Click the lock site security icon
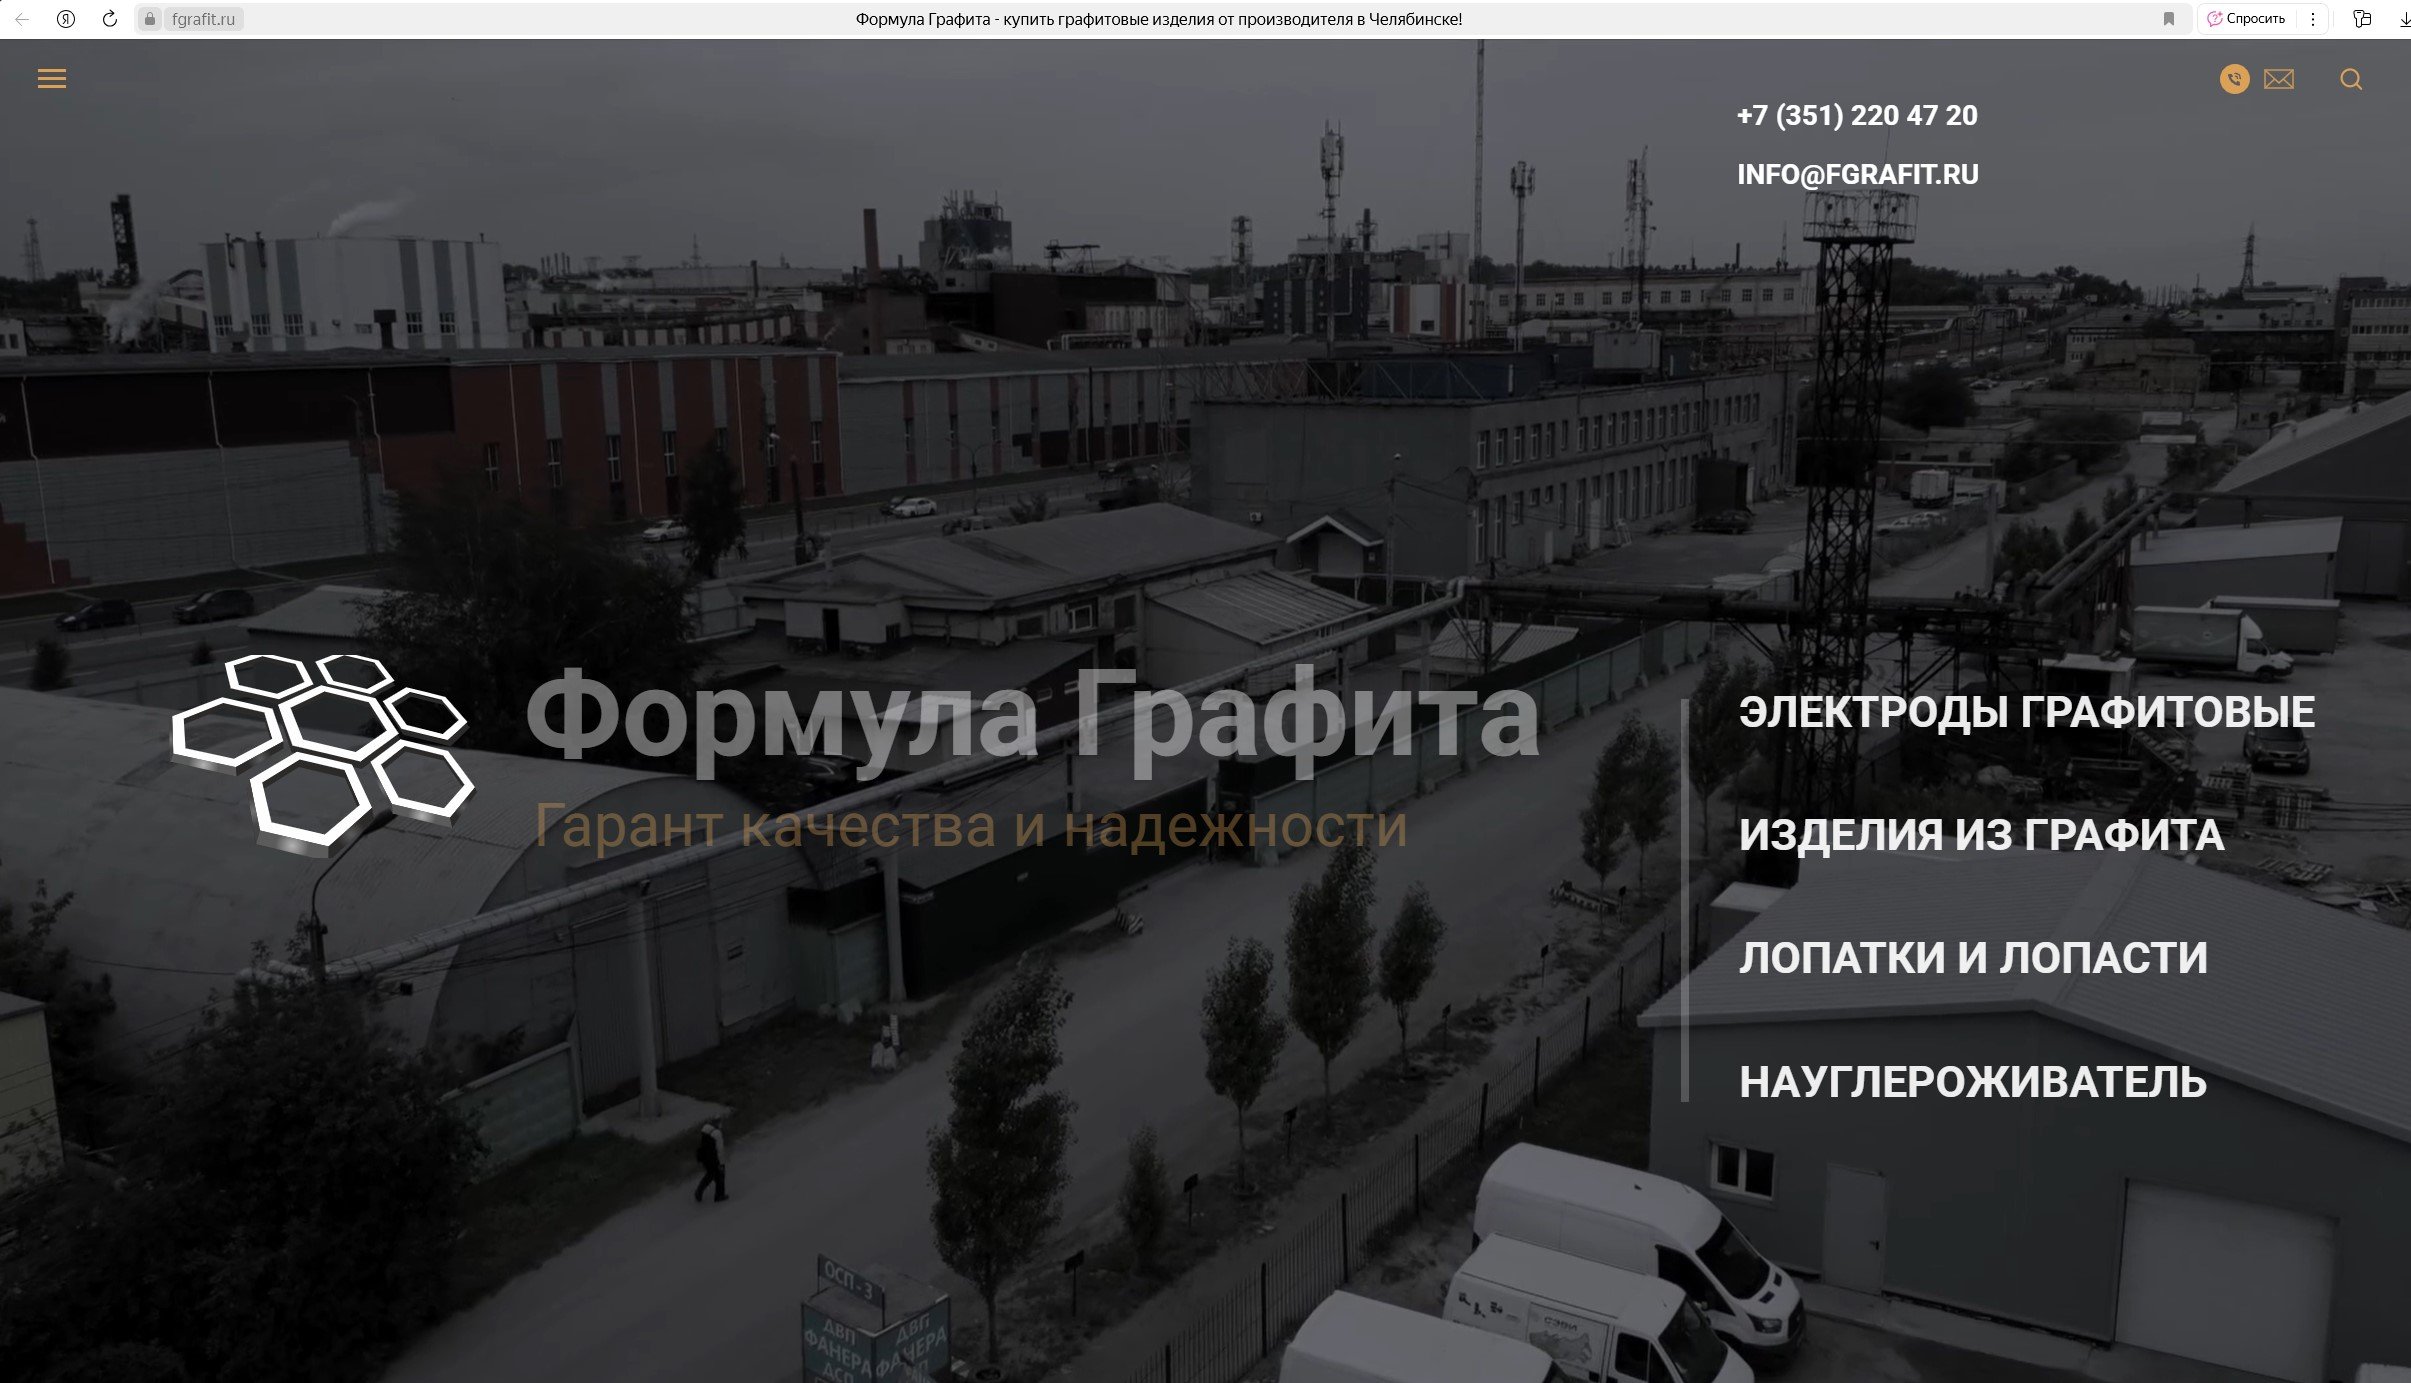This screenshot has height=1383, width=2411. 150,19
